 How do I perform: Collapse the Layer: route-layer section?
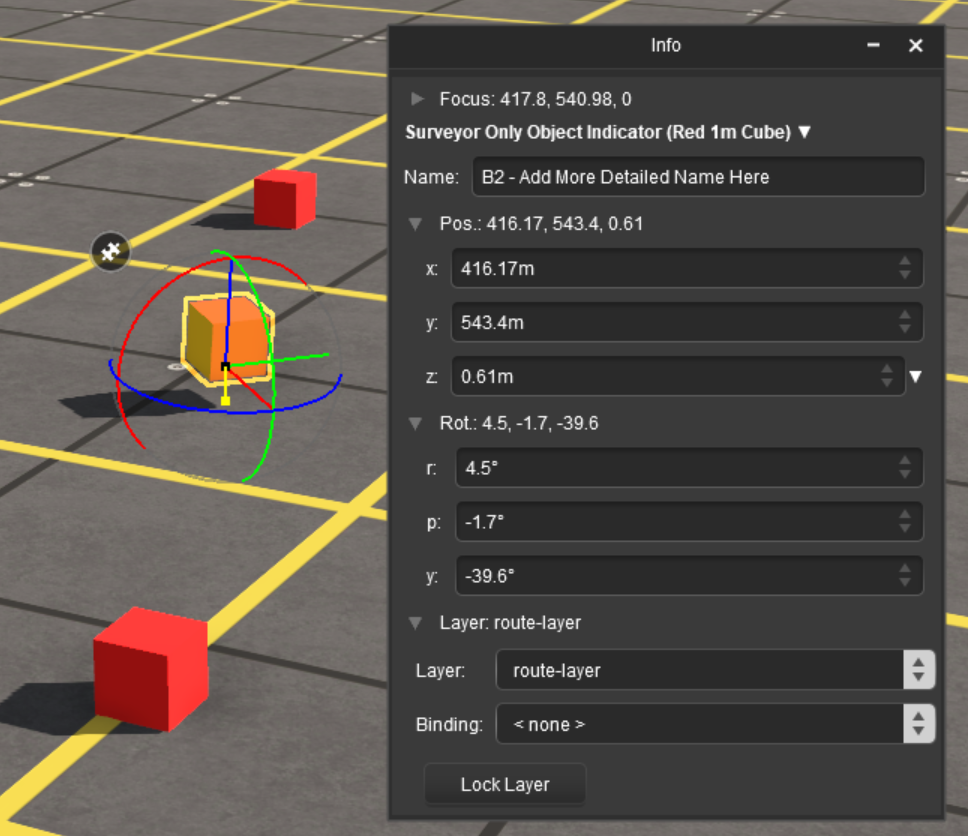click(416, 623)
